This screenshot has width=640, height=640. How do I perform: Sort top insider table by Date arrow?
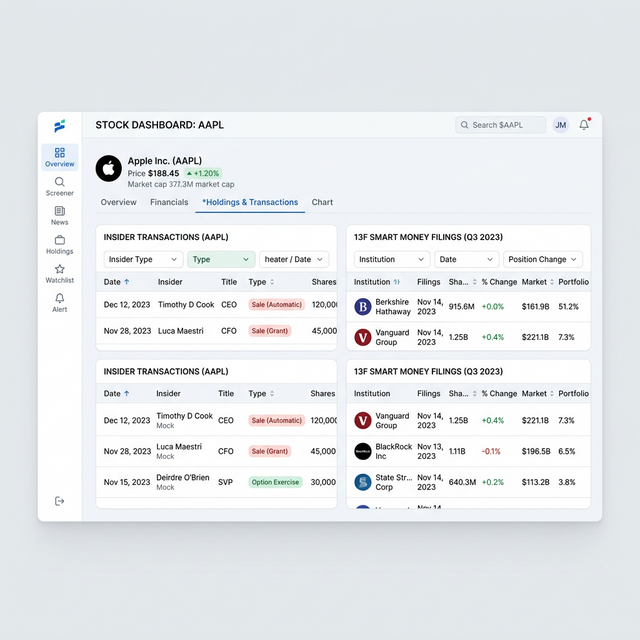click(x=127, y=282)
